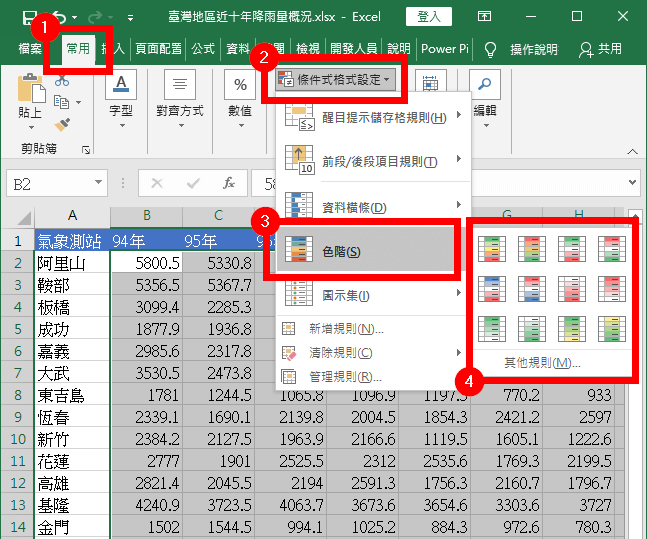Click the Format Painter brush icon

[62, 124]
